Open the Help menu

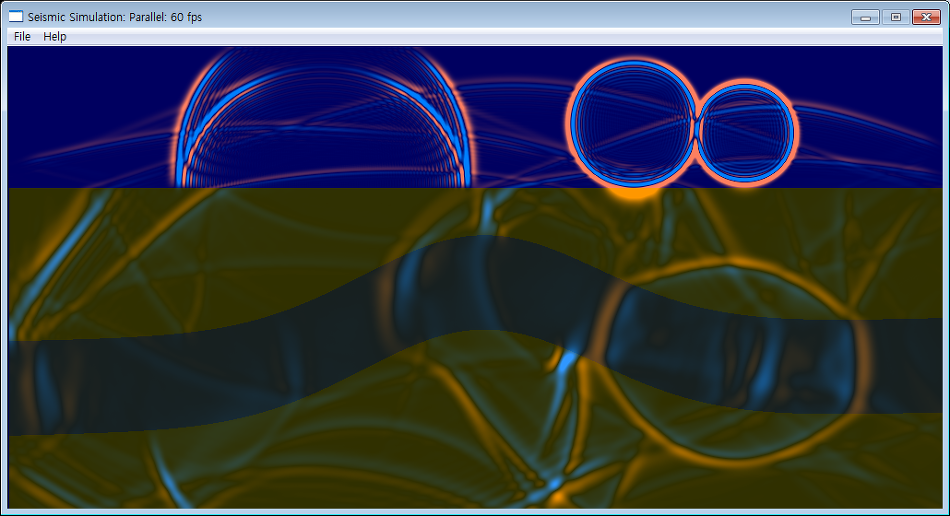coord(55,36)
